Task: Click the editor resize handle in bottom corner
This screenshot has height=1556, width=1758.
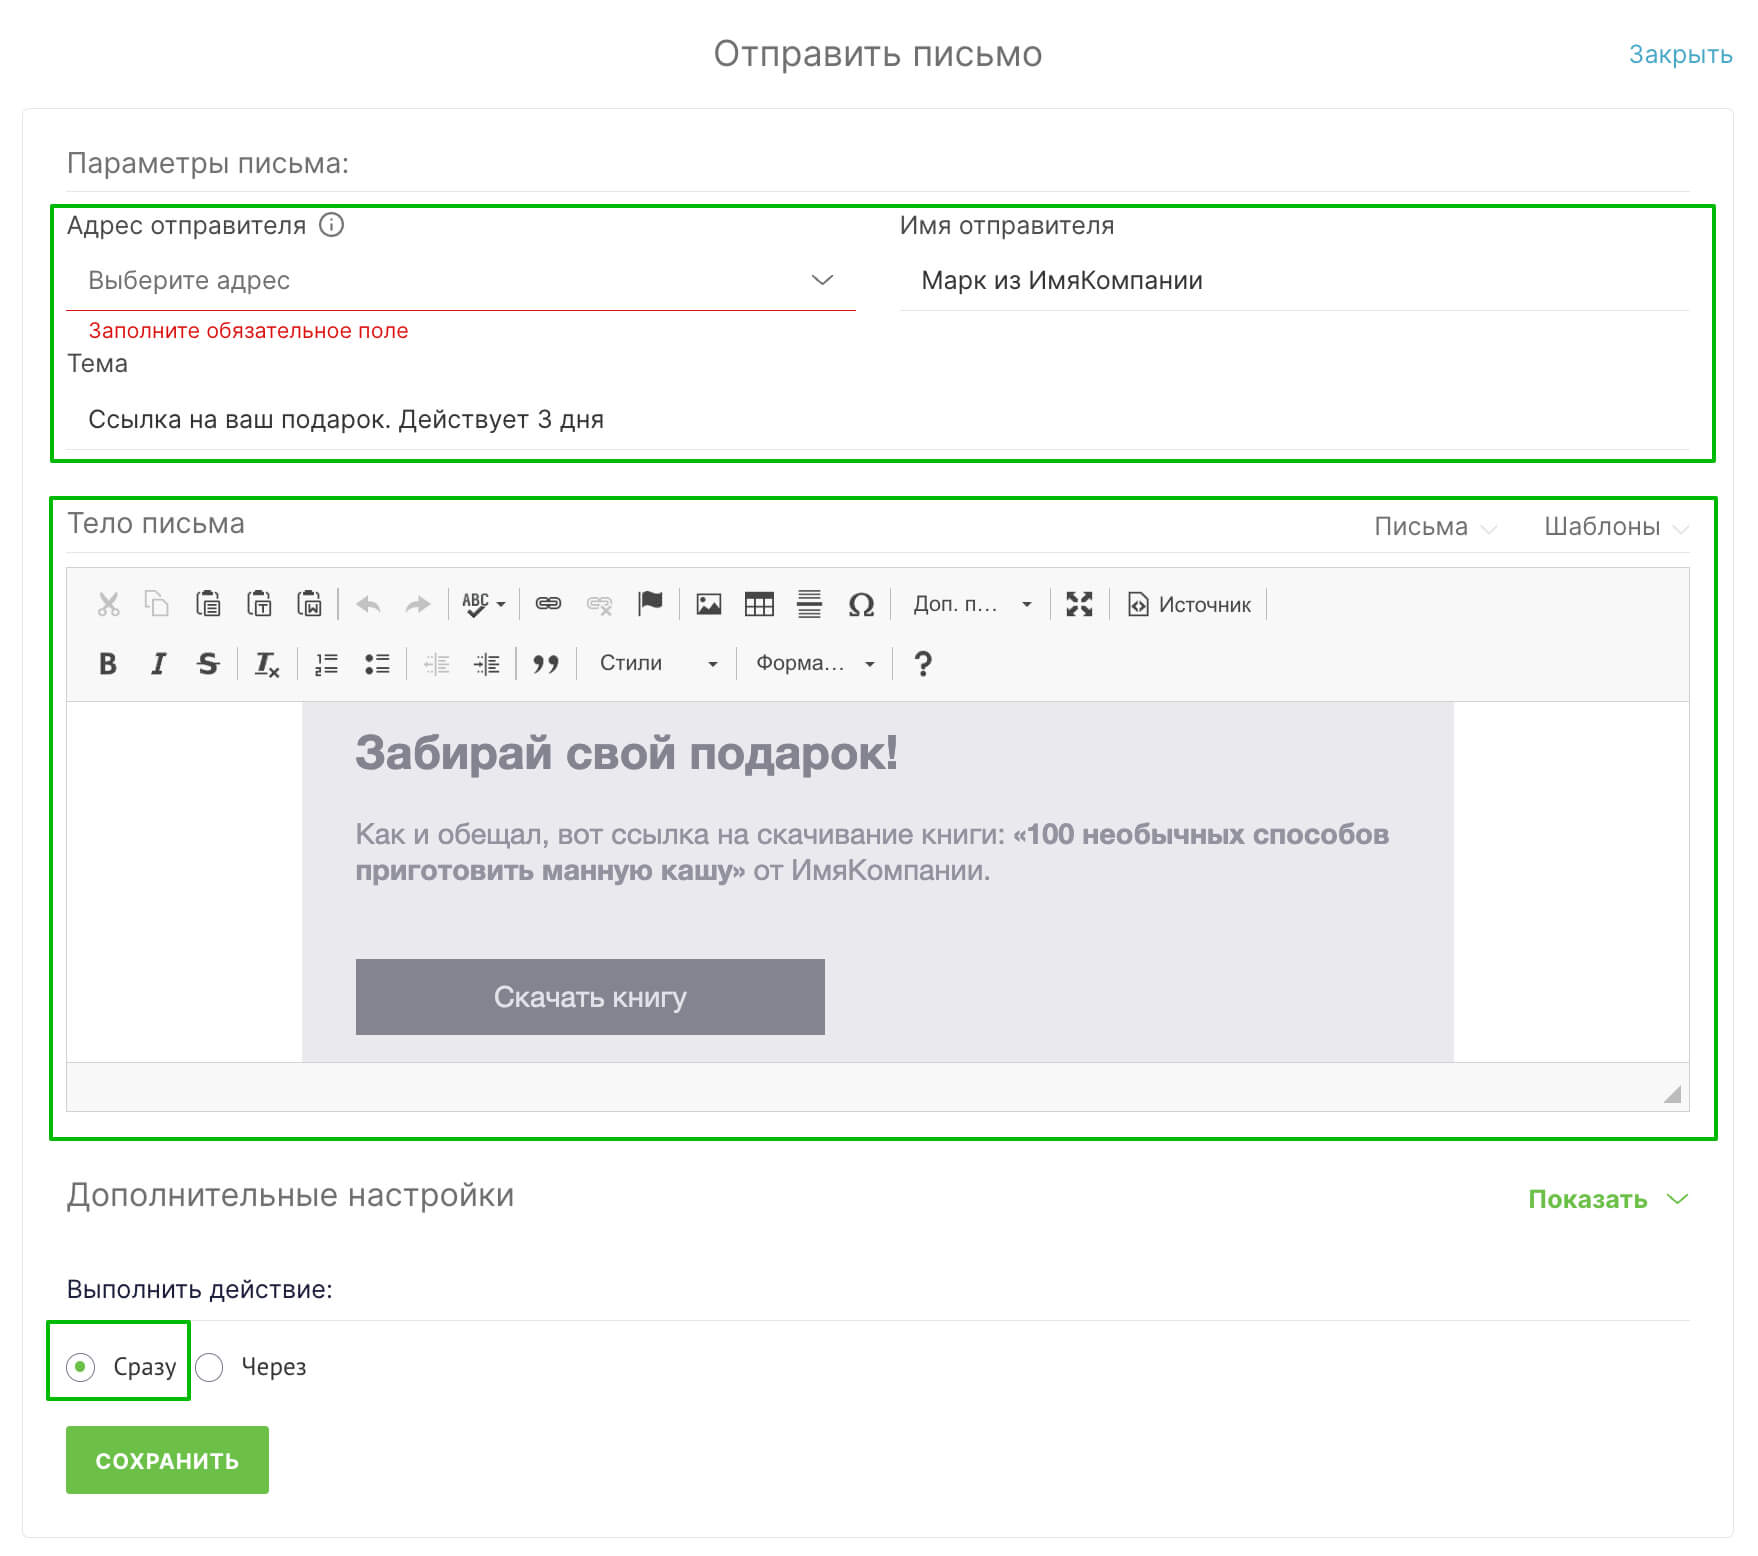Action: click(x=1672, y=1094)
